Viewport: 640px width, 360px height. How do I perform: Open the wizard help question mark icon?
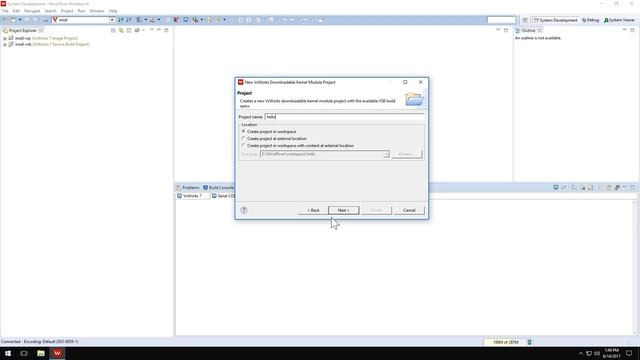(244, 210)
